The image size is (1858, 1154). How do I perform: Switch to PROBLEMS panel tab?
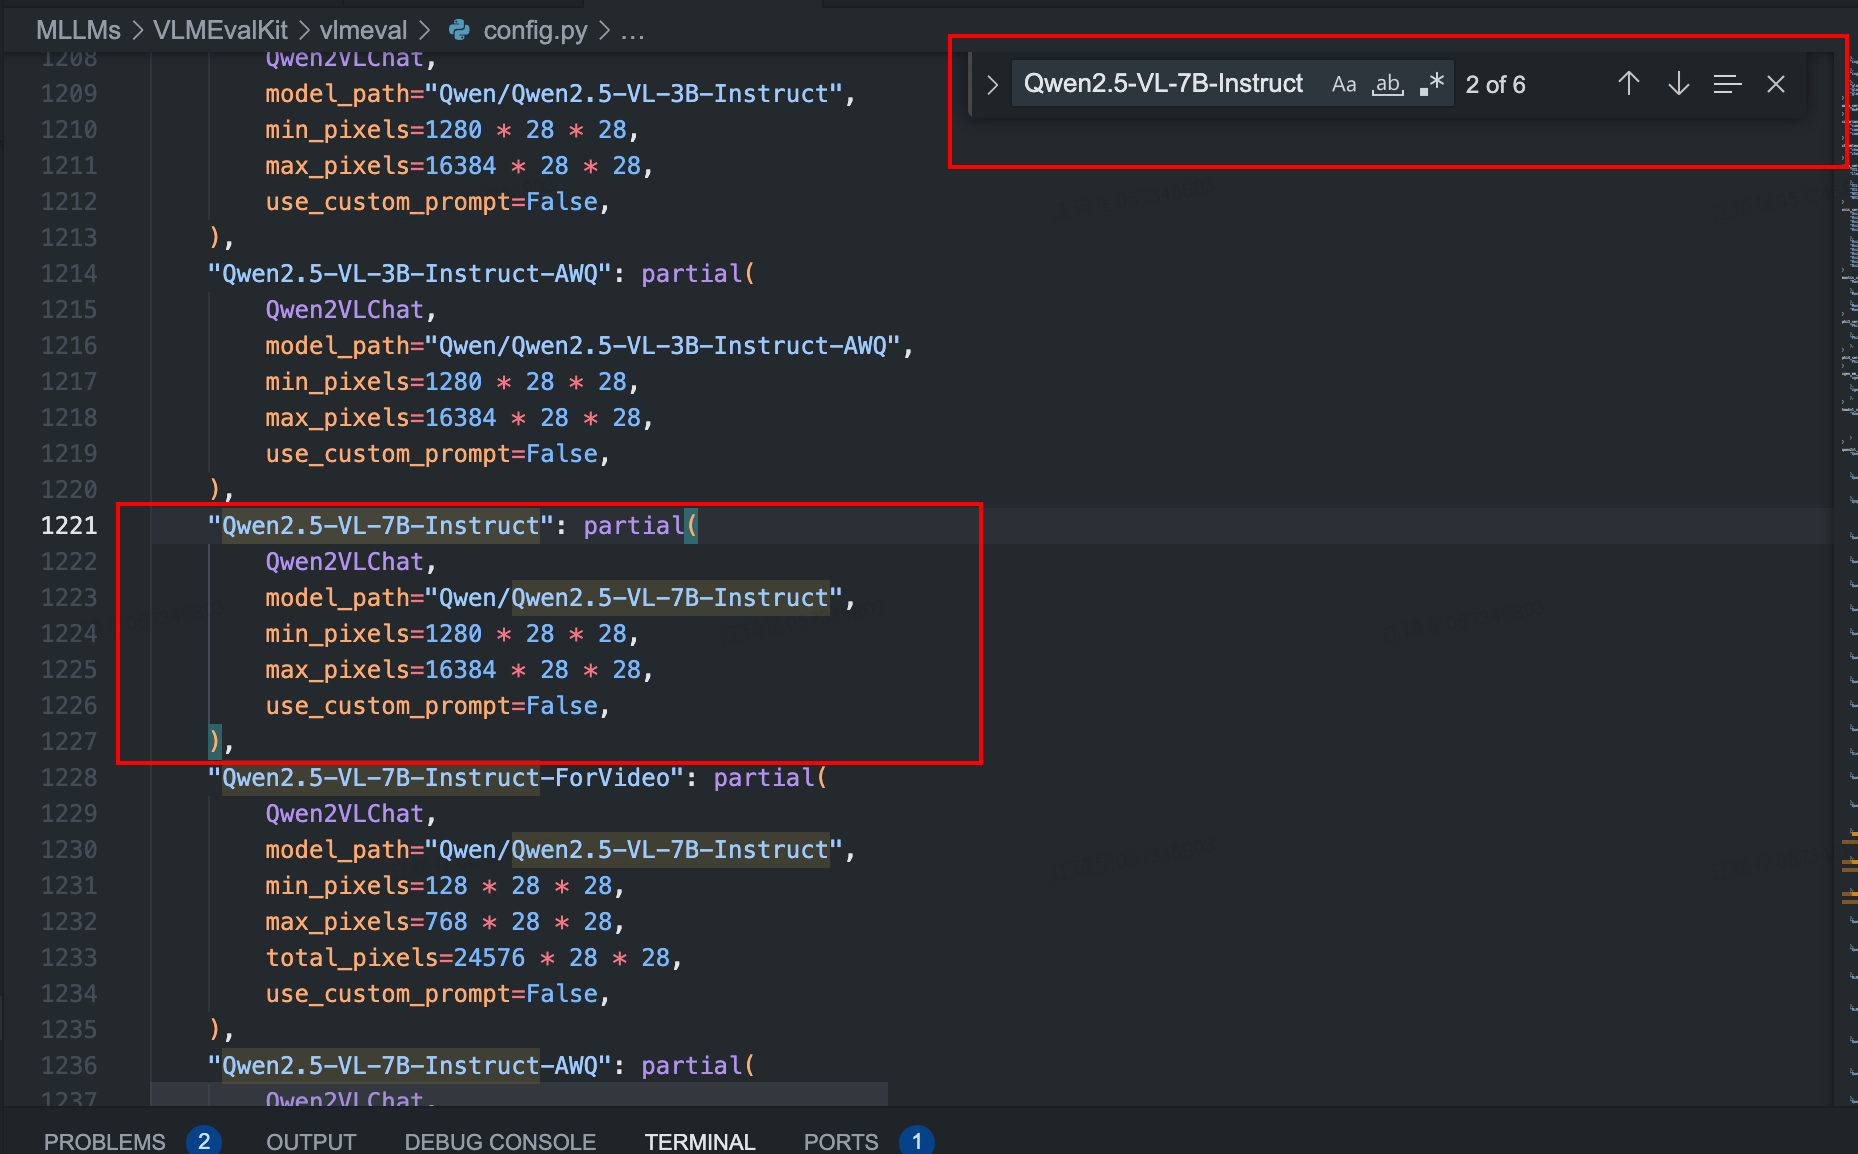tap(105, 1141)
